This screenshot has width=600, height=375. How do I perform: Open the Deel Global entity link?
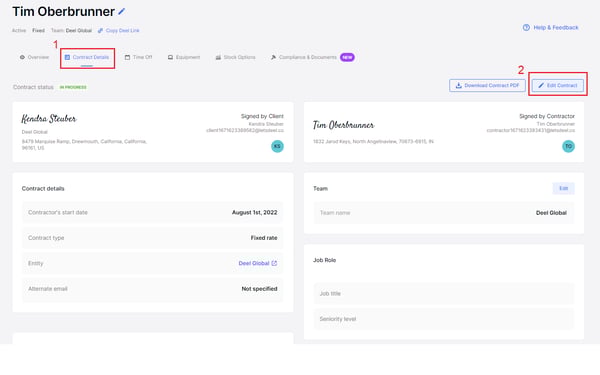pos(254,263)
